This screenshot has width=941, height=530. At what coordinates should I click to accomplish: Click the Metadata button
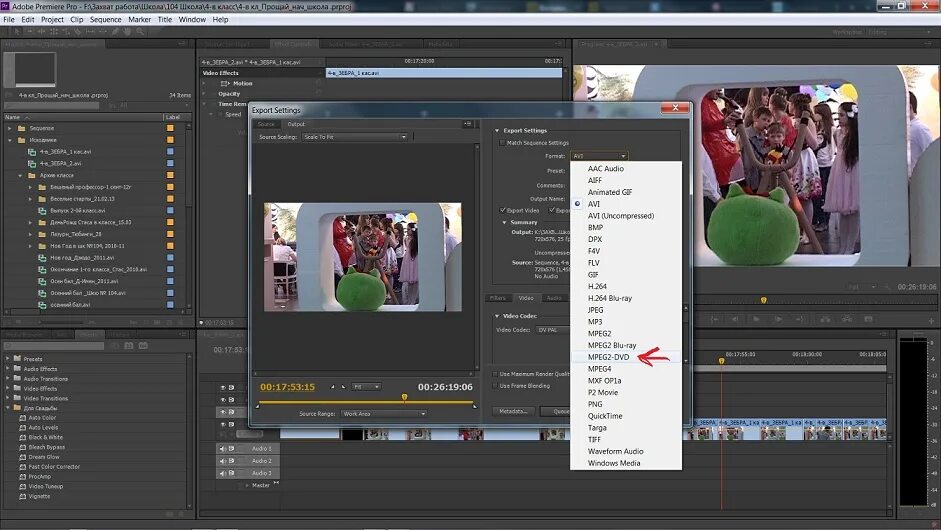coord(513,411)
